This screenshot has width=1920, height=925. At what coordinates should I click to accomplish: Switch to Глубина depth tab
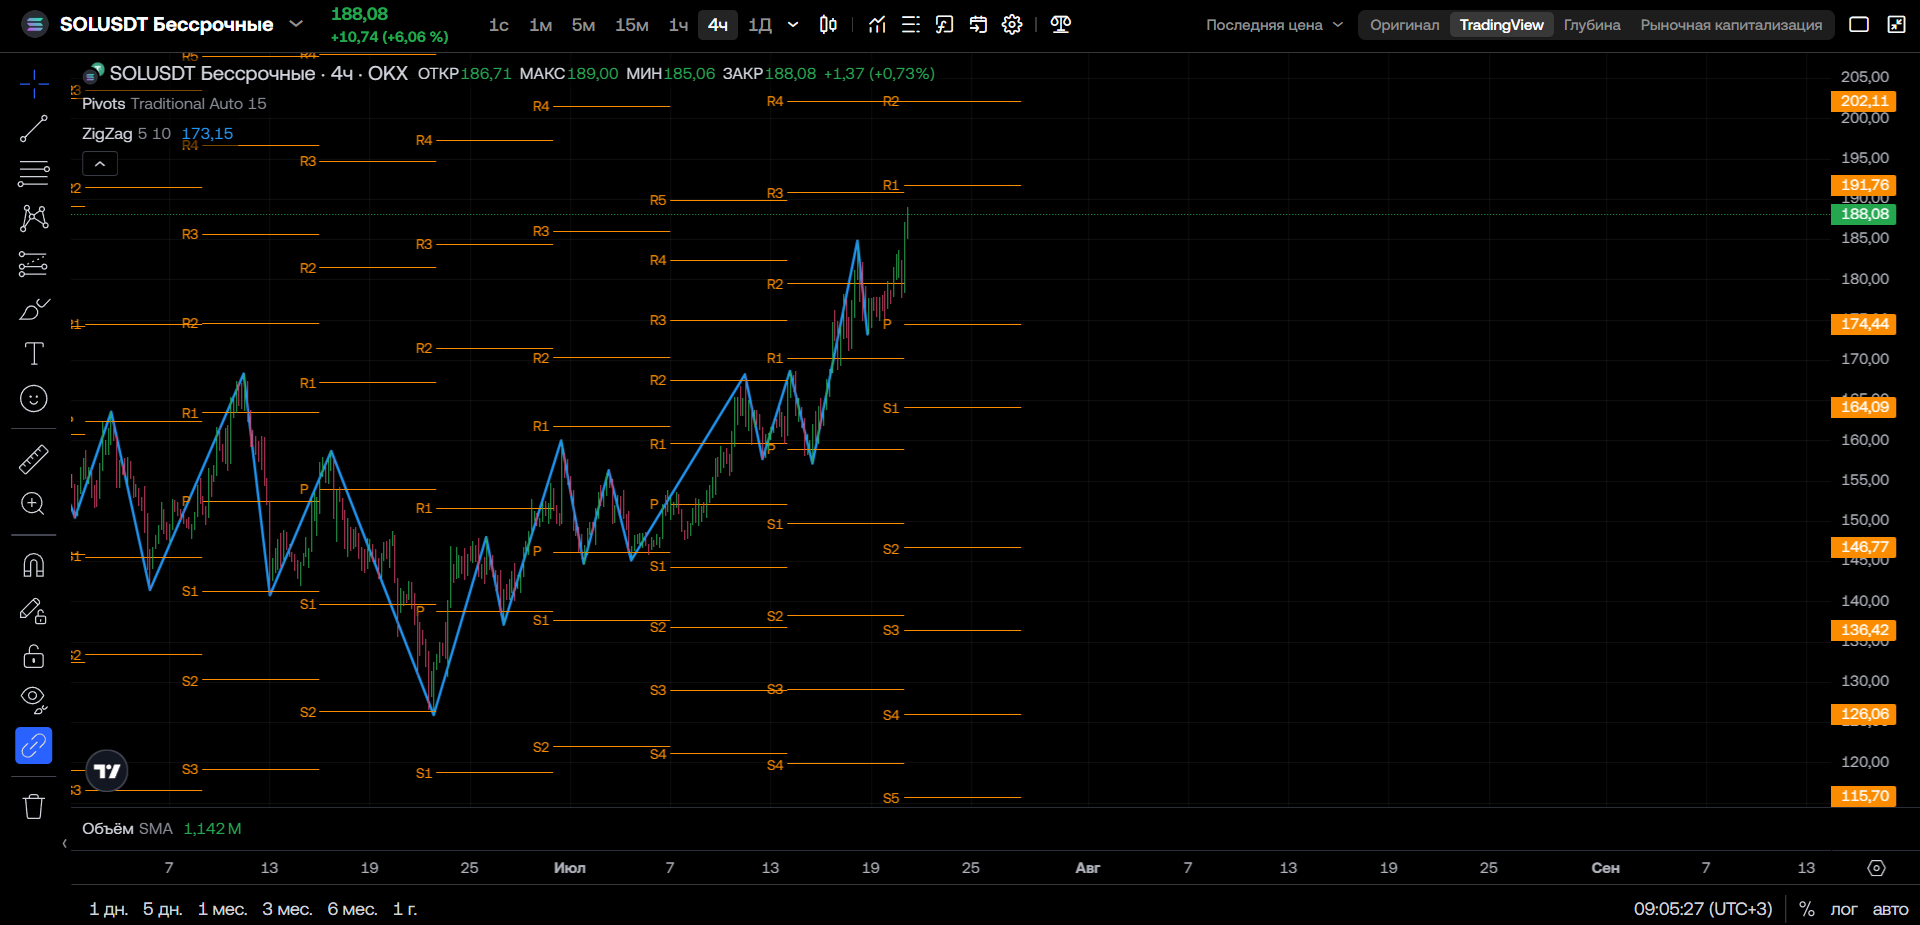[x=1592, y=25]
